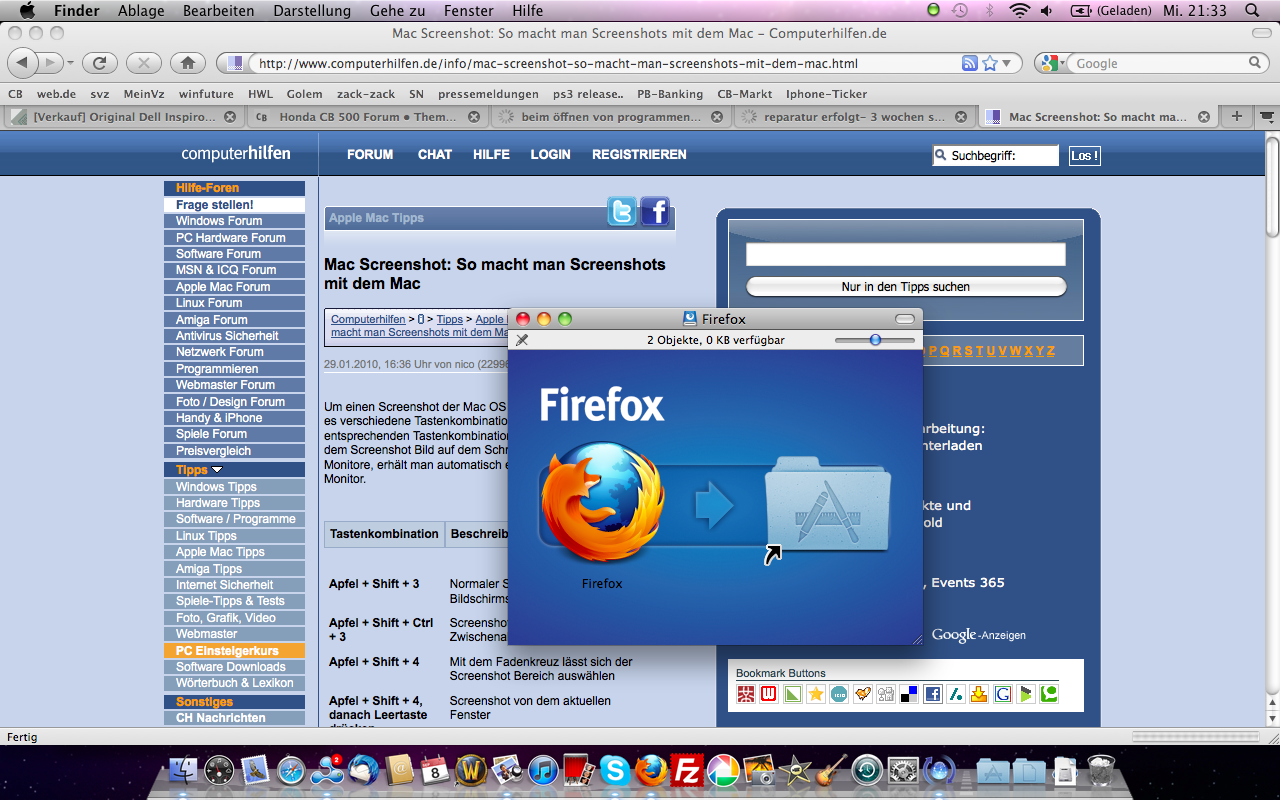Open the list all tabs dropdown
Screen dimensions: 1280x800
(1268, 116)
